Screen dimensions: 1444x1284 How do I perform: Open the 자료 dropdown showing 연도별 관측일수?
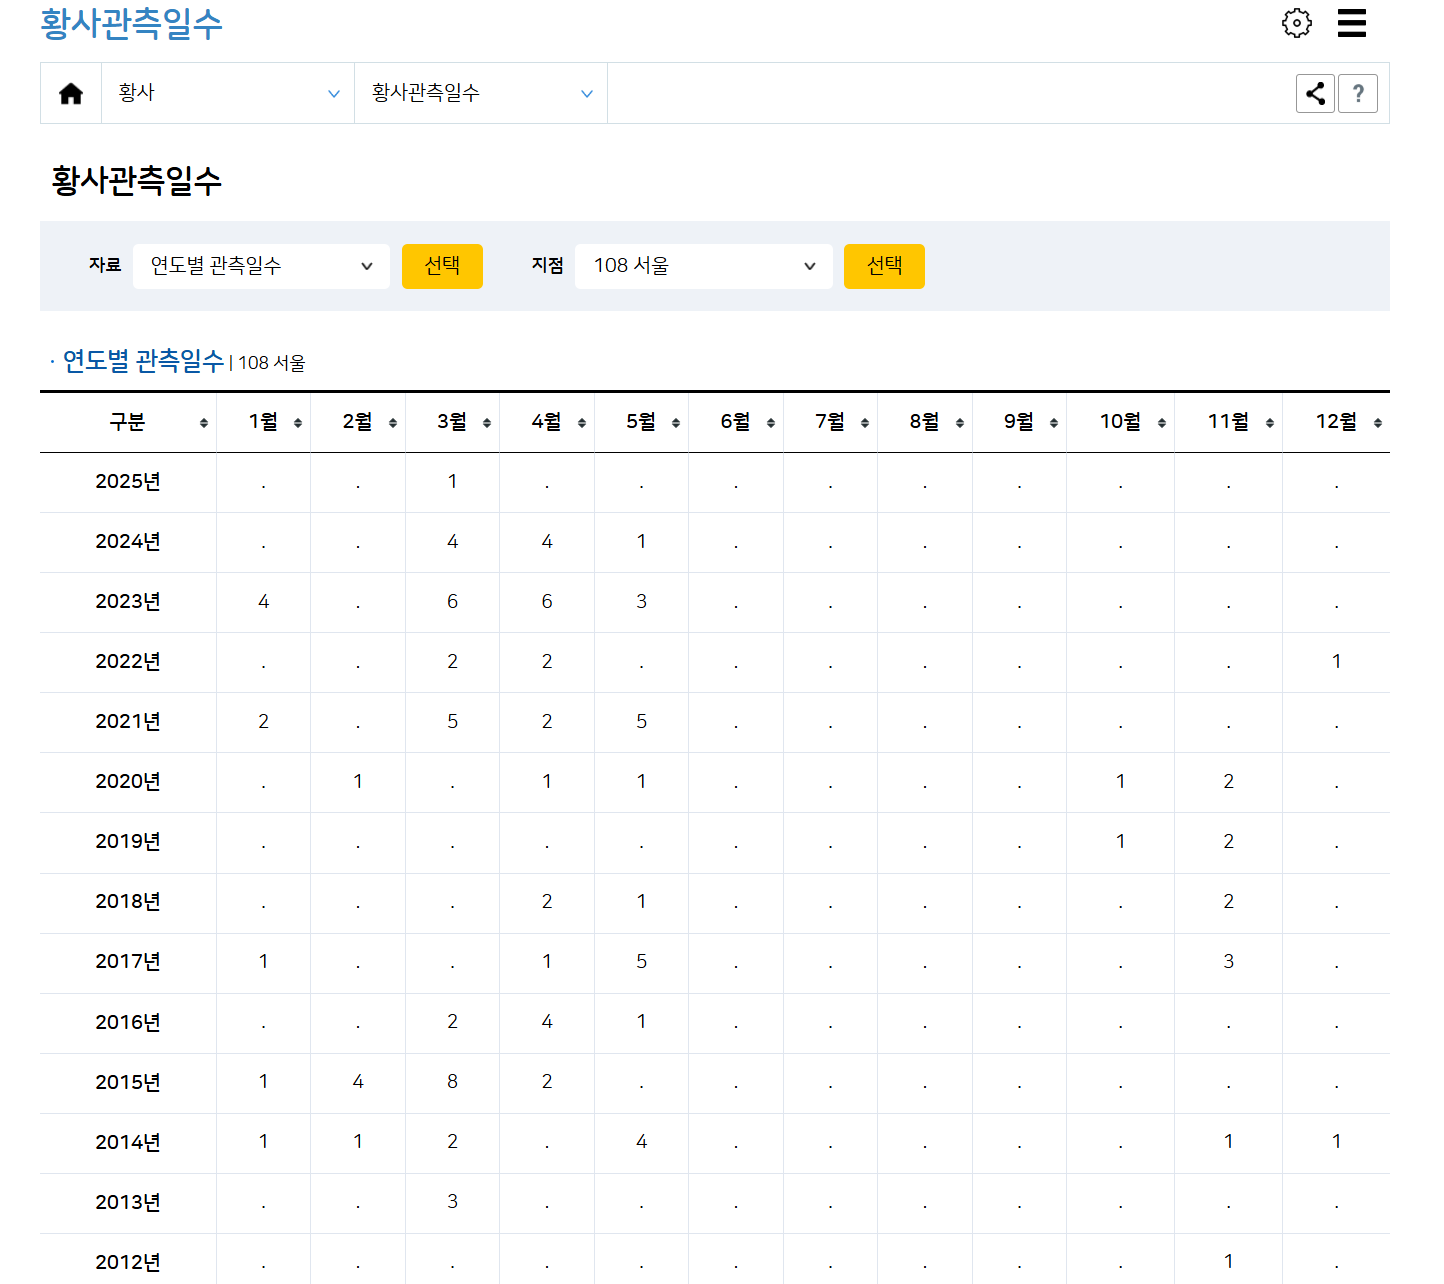261,266
